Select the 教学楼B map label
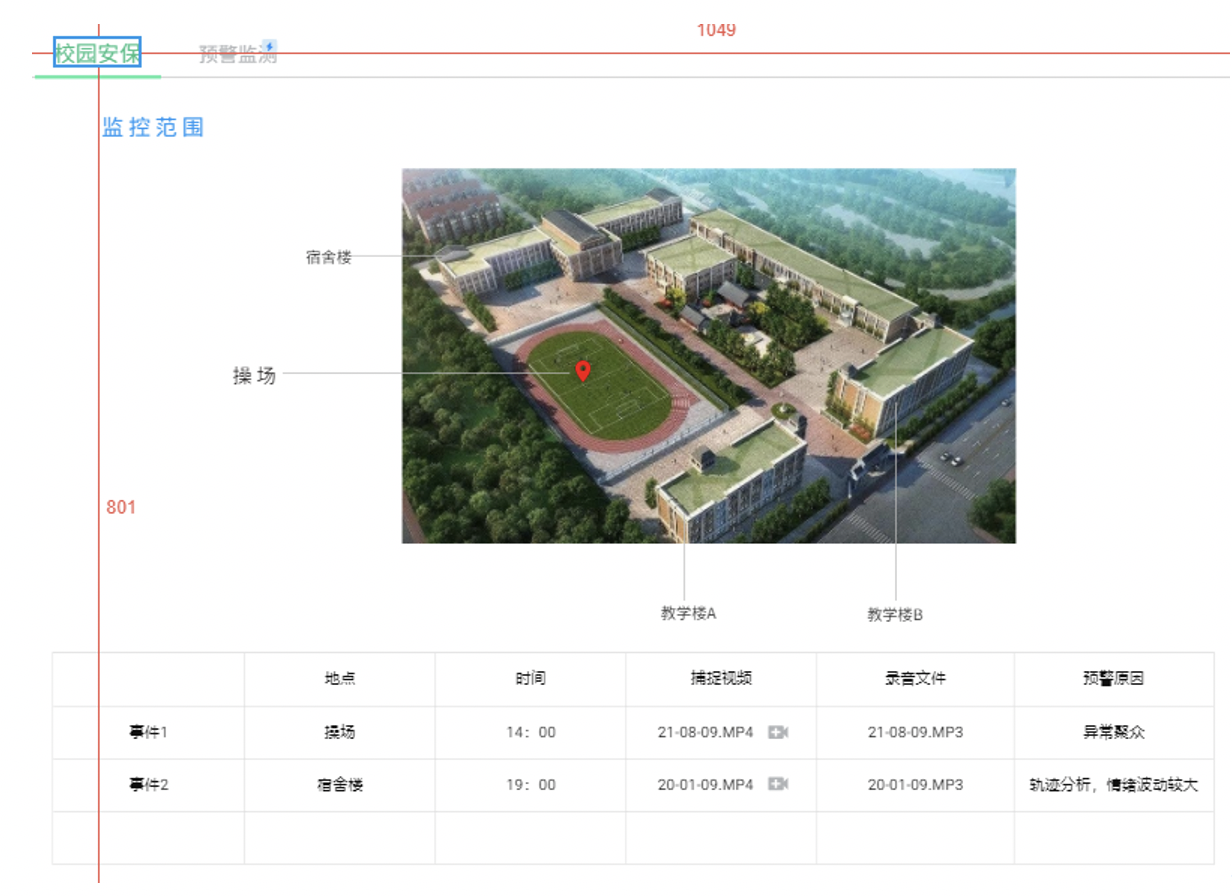This screenshot has width=1232, height=896. click(895, 614)
